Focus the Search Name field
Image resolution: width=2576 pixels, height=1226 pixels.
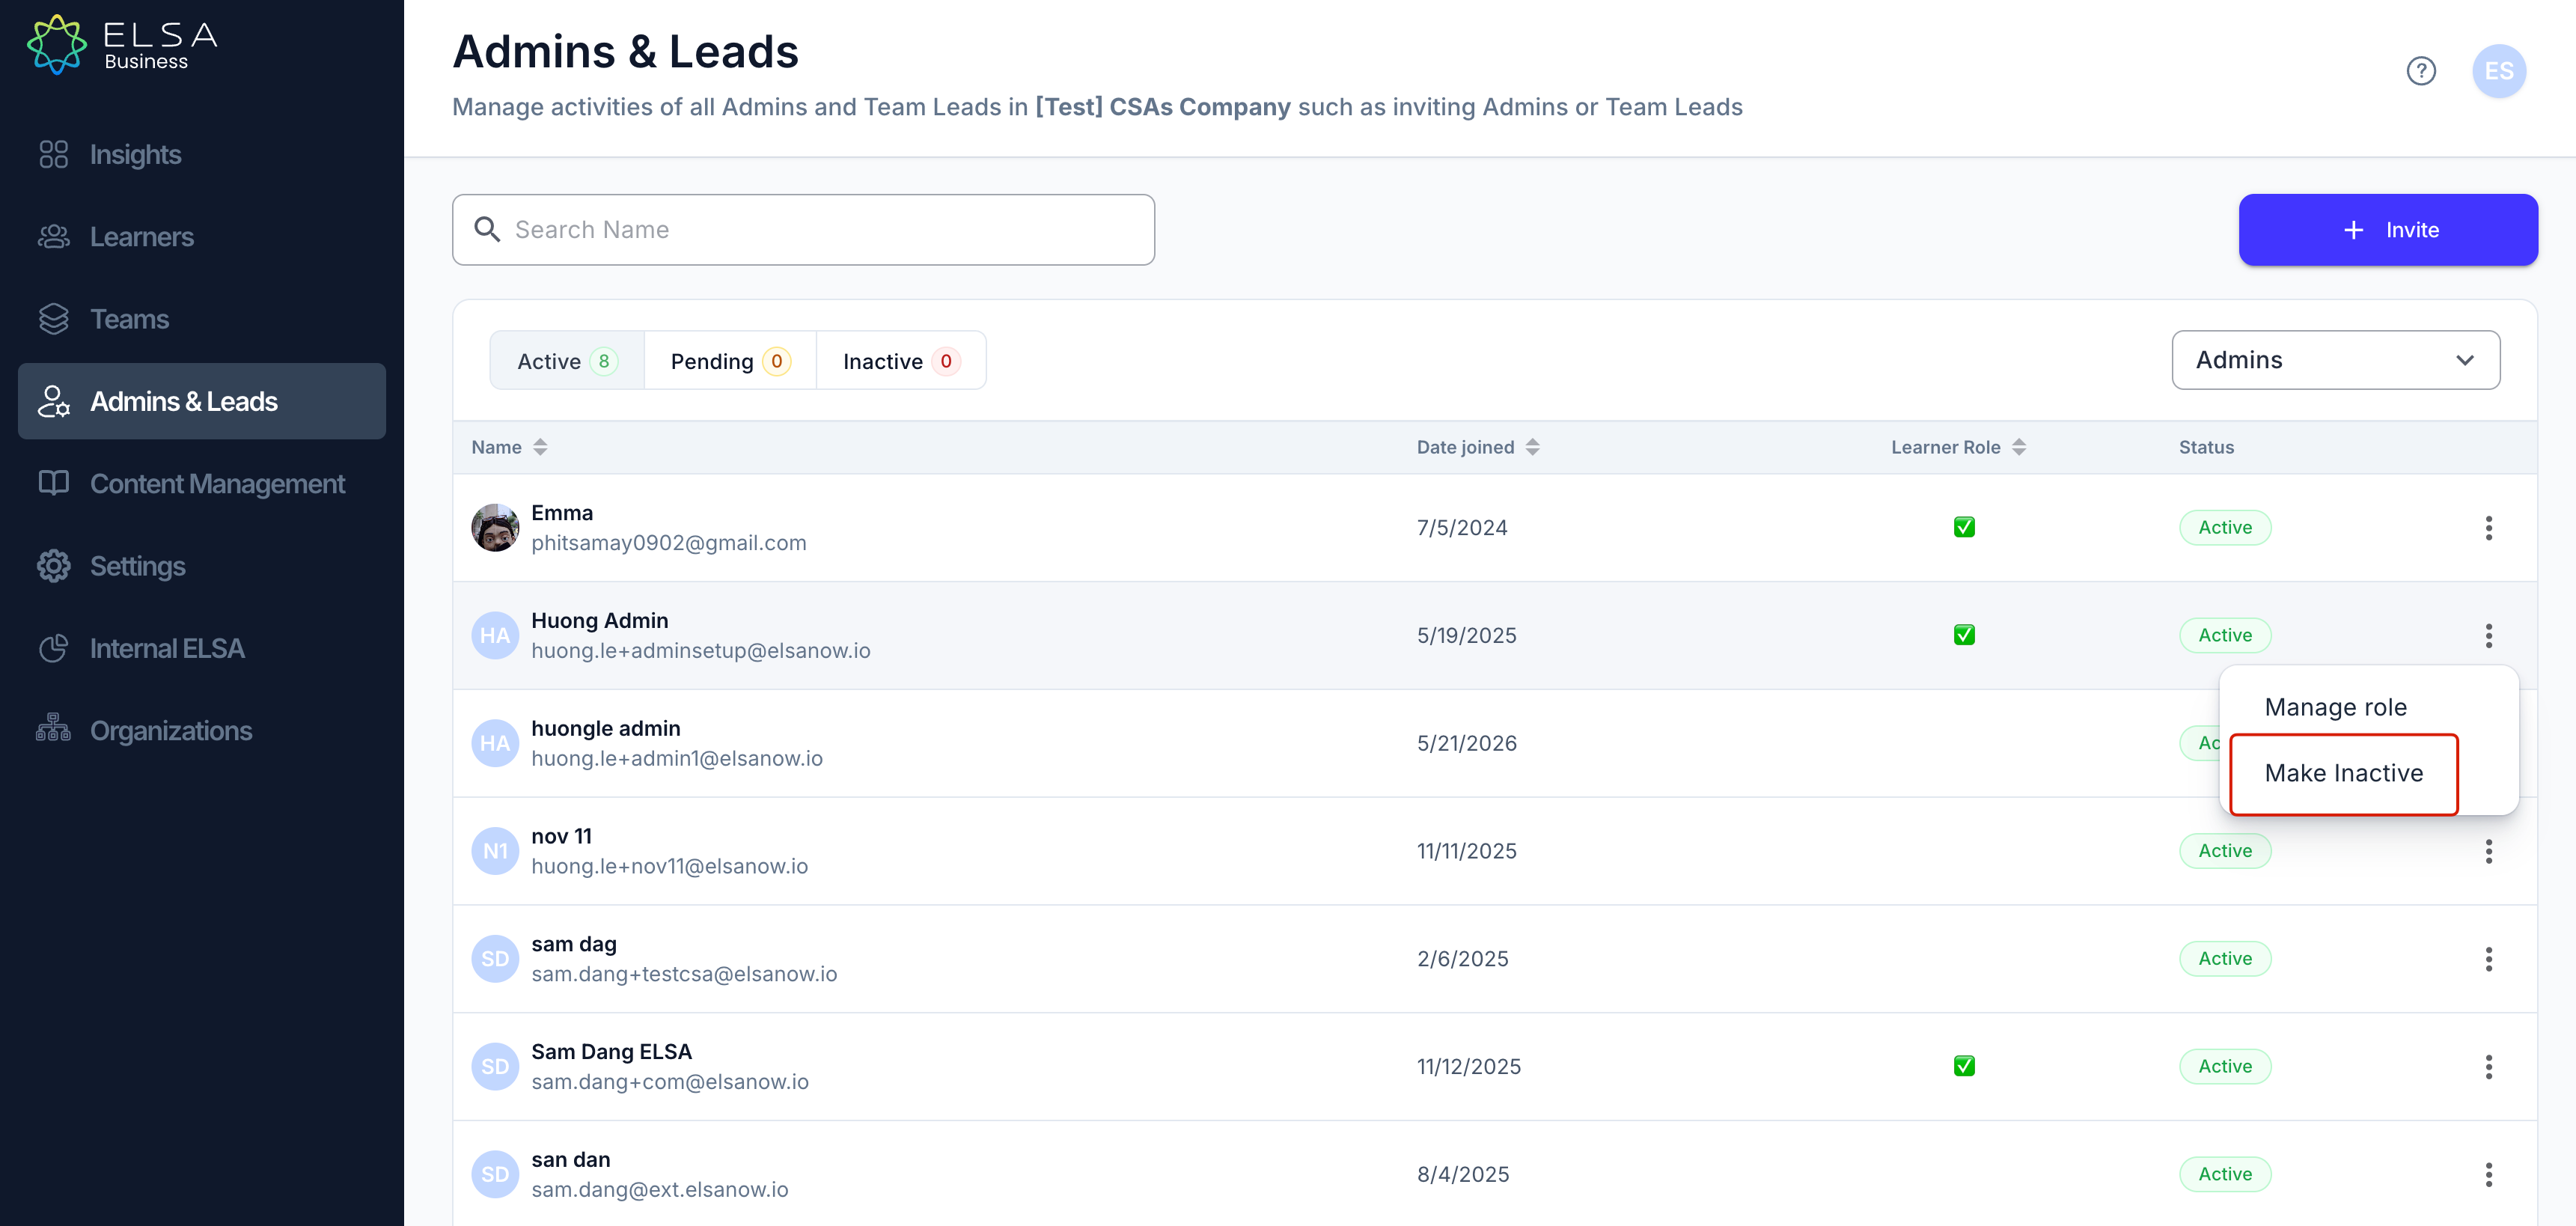pos(803,230)
